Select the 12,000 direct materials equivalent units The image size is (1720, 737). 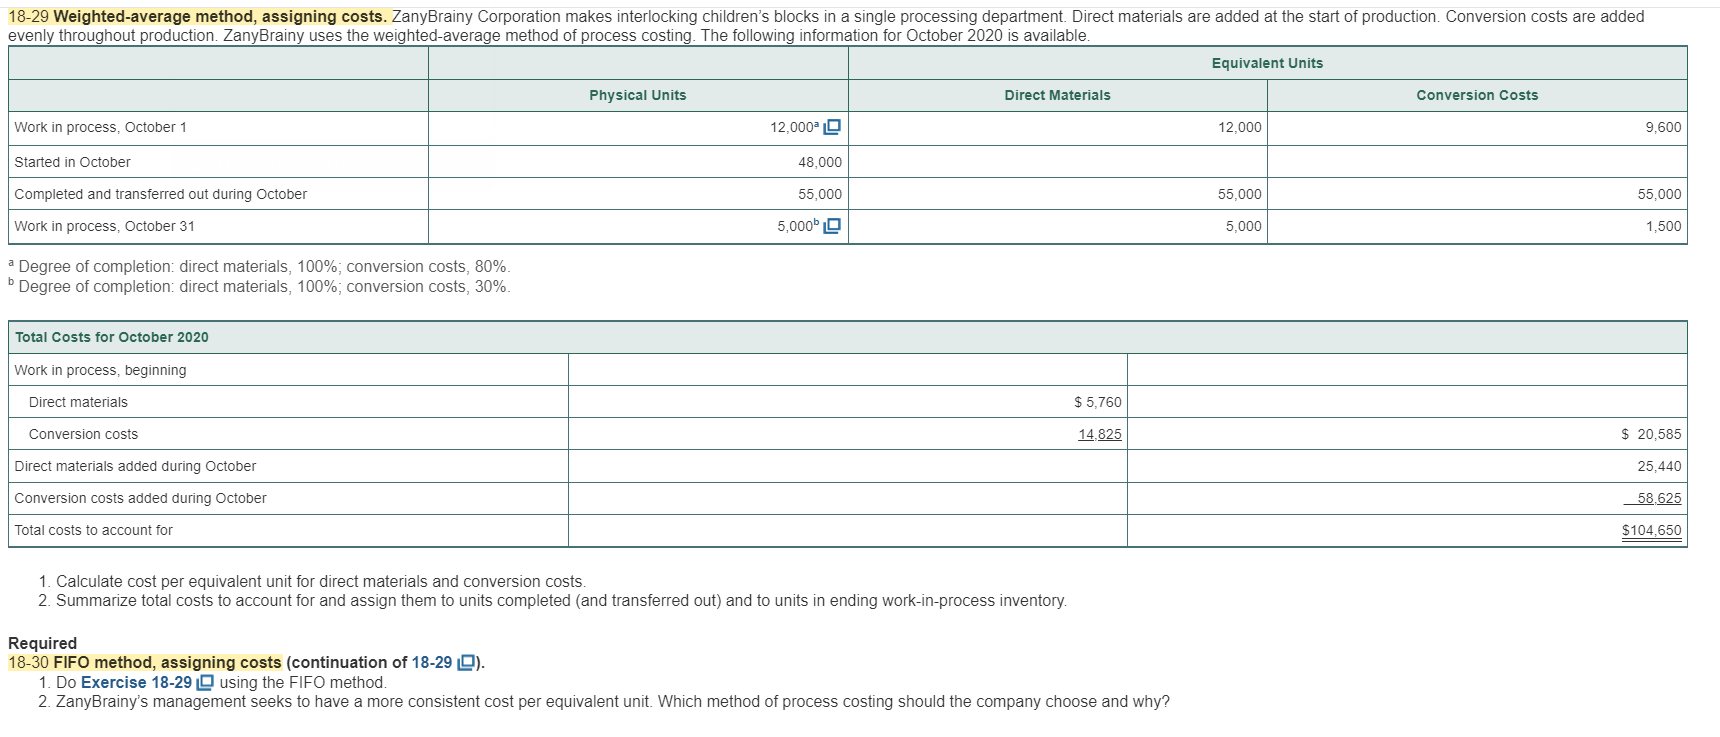(1239, 127)
